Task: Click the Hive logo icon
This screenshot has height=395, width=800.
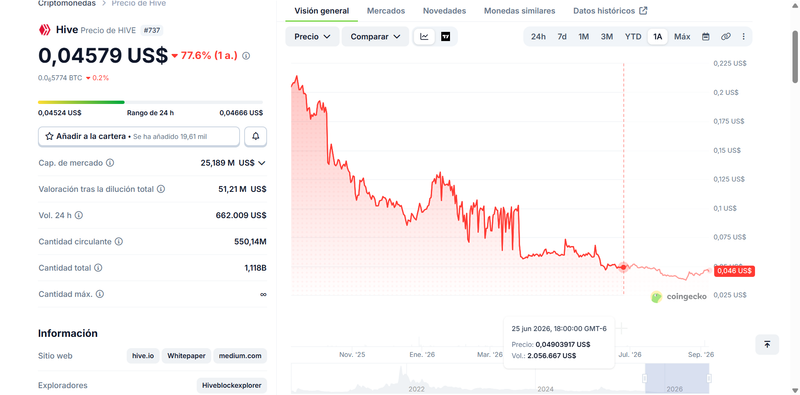Action: coord(44,30)
